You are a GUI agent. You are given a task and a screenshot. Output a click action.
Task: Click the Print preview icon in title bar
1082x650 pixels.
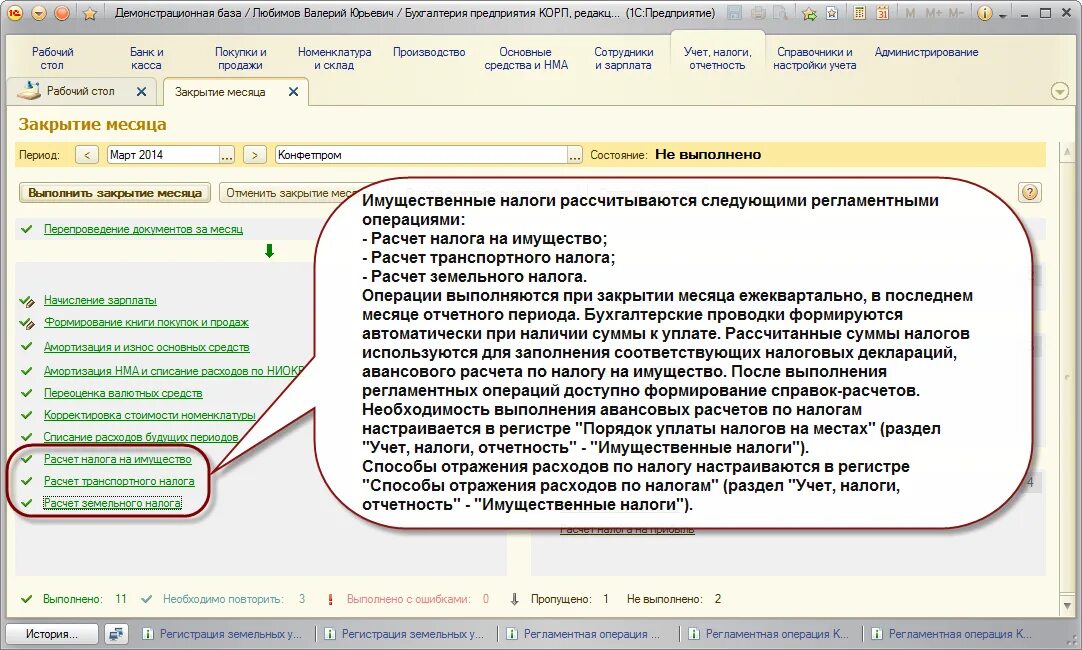780,13
